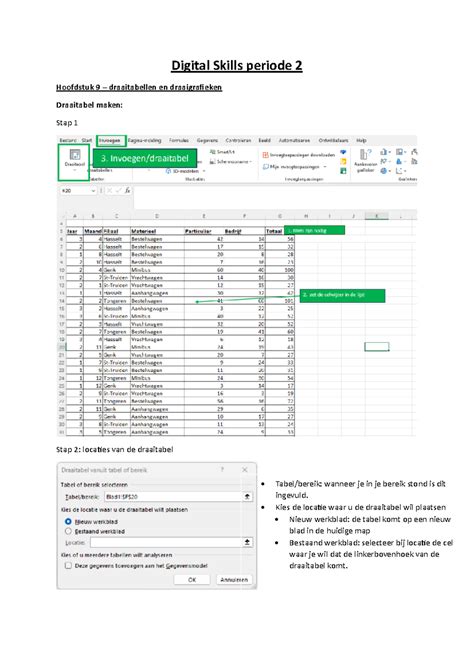This screenshot has height=669, width=474.
Task: Click the selected cell K20
Action: [377, 347]
